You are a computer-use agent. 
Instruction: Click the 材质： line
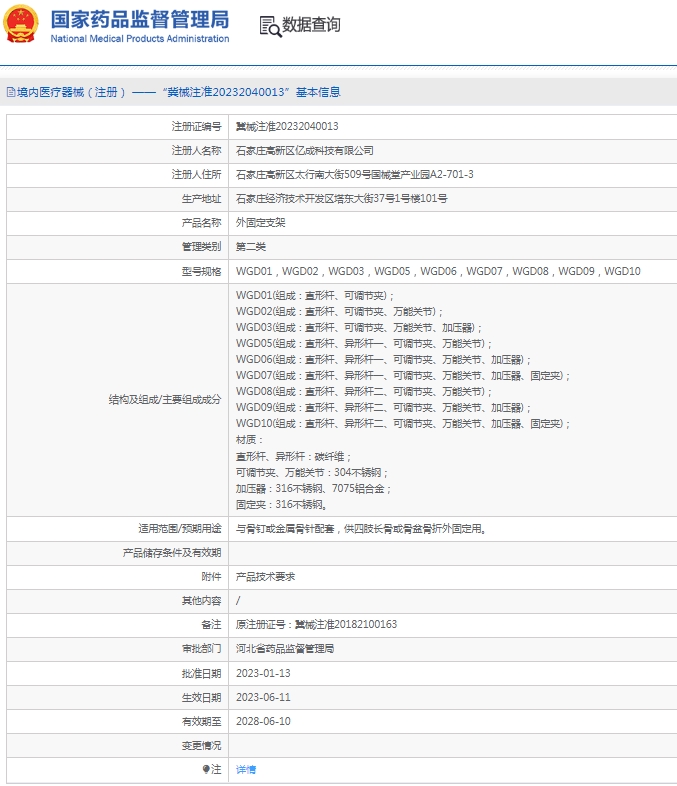[x=250, y=440]
